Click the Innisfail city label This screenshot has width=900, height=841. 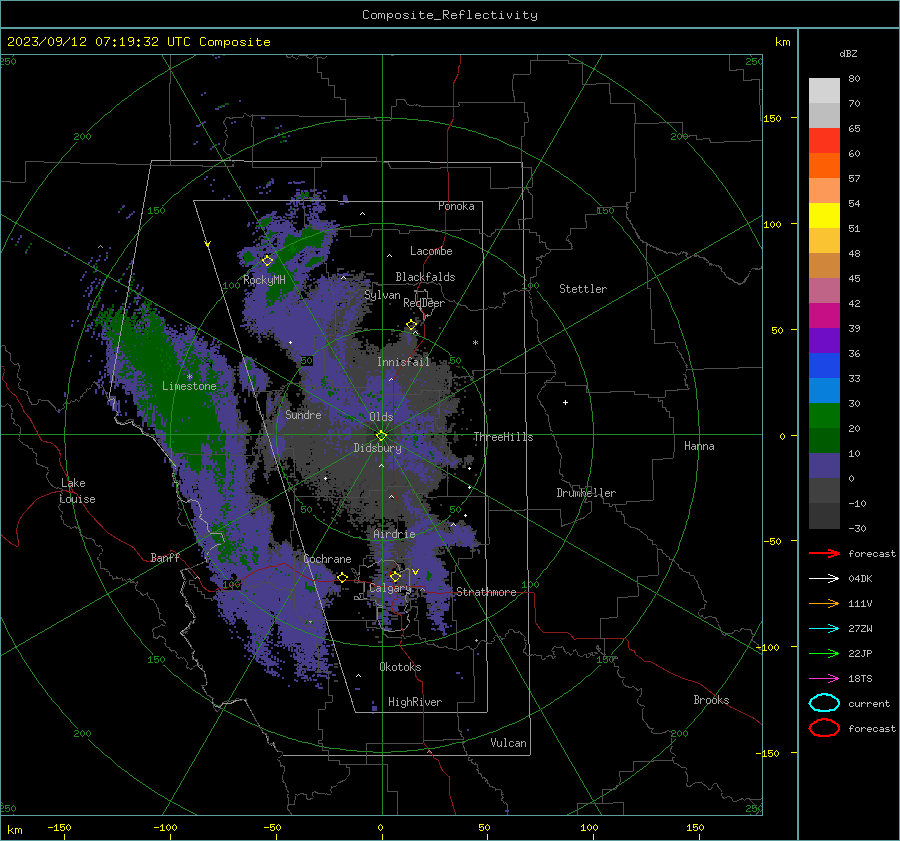pos(403,362)
